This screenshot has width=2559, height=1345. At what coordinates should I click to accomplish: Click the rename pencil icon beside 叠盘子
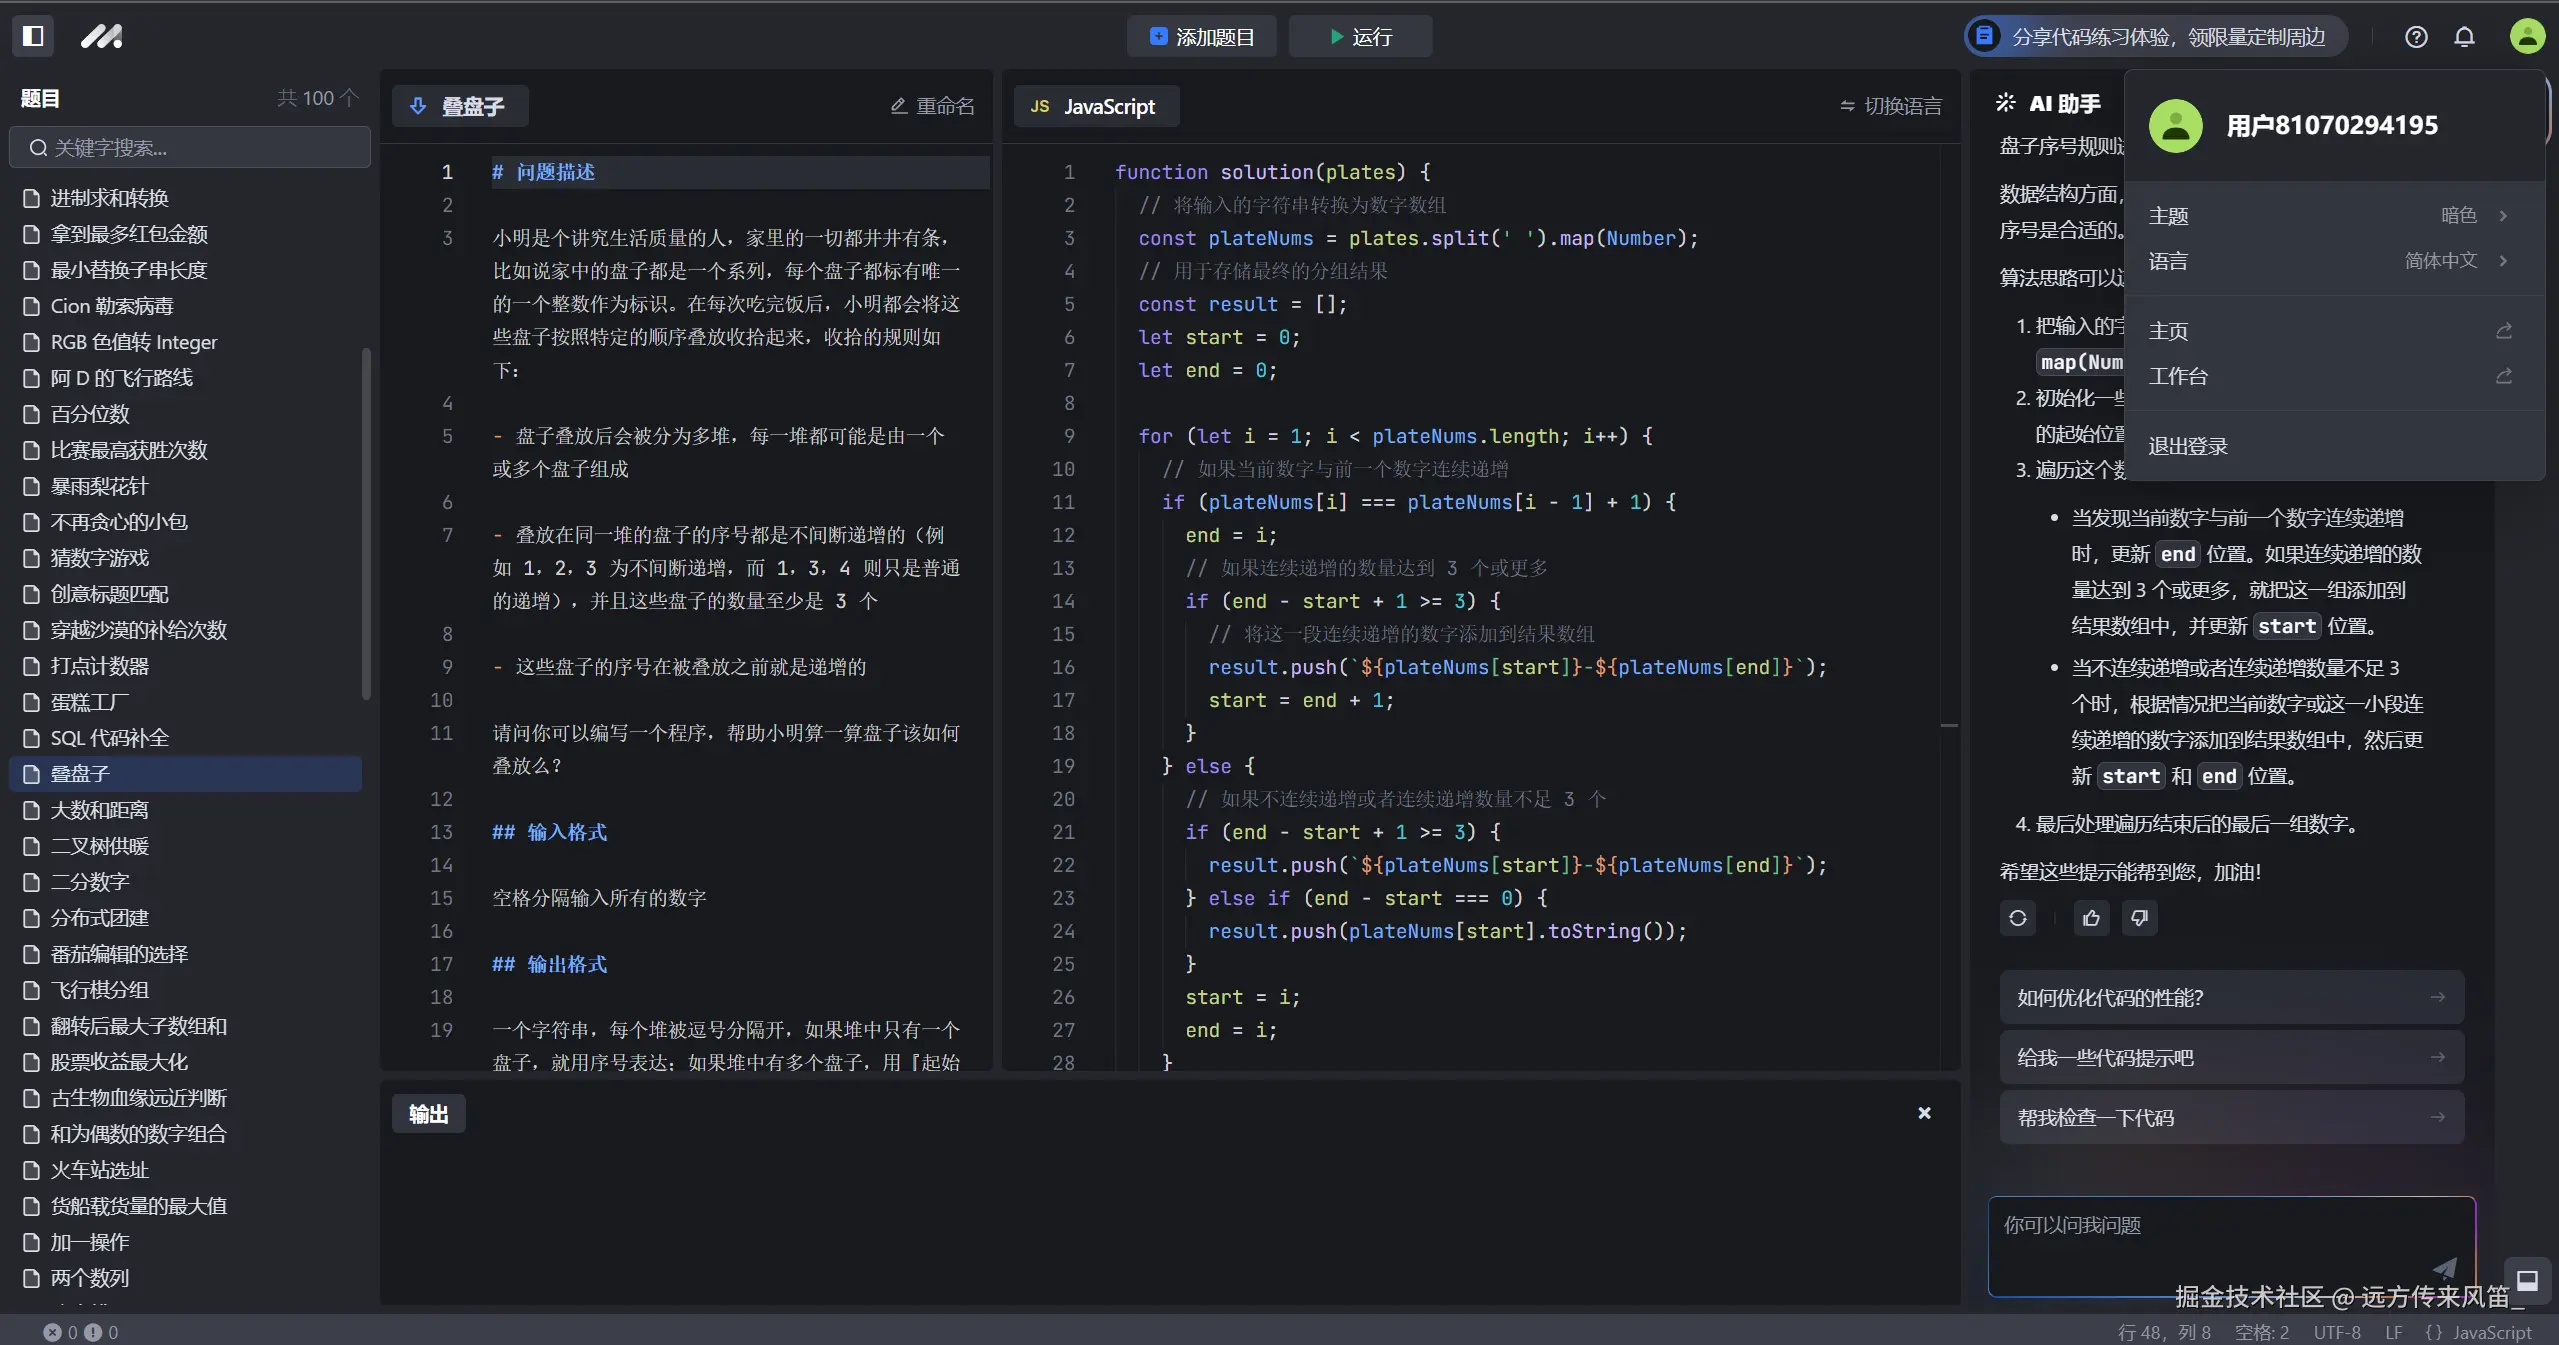point(897,106)
